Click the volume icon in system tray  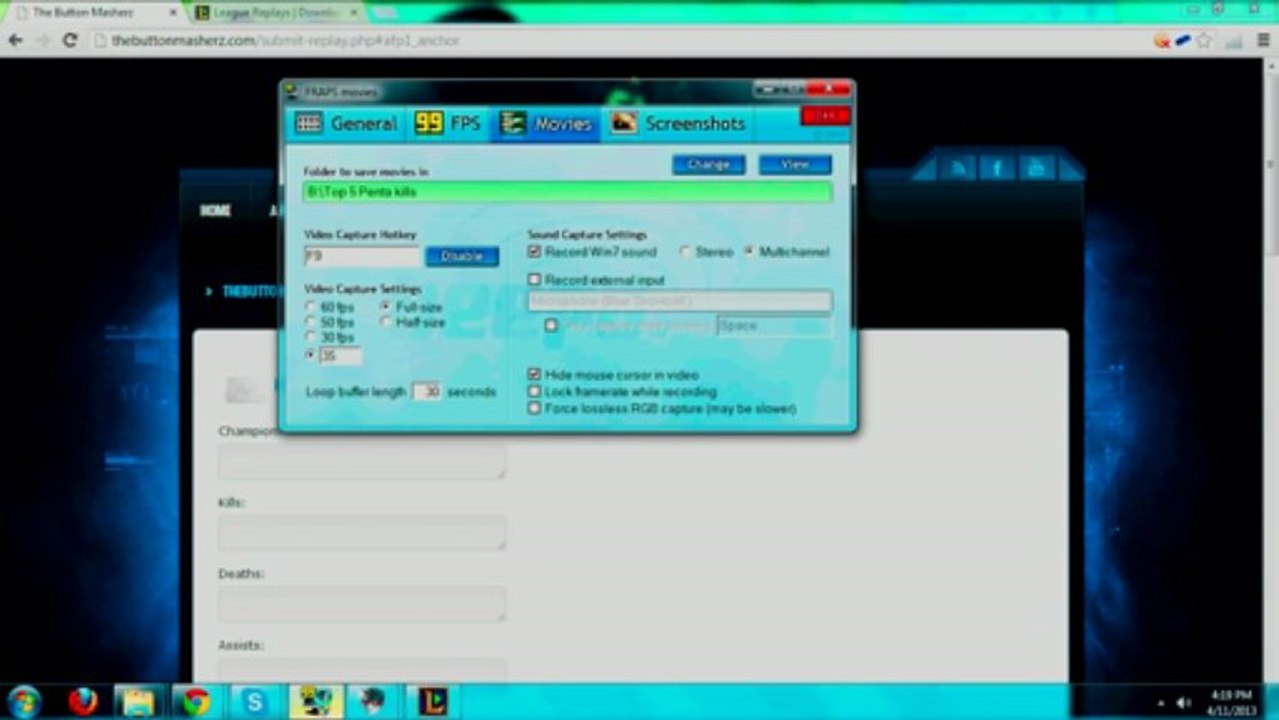[x=1186, y=702]
